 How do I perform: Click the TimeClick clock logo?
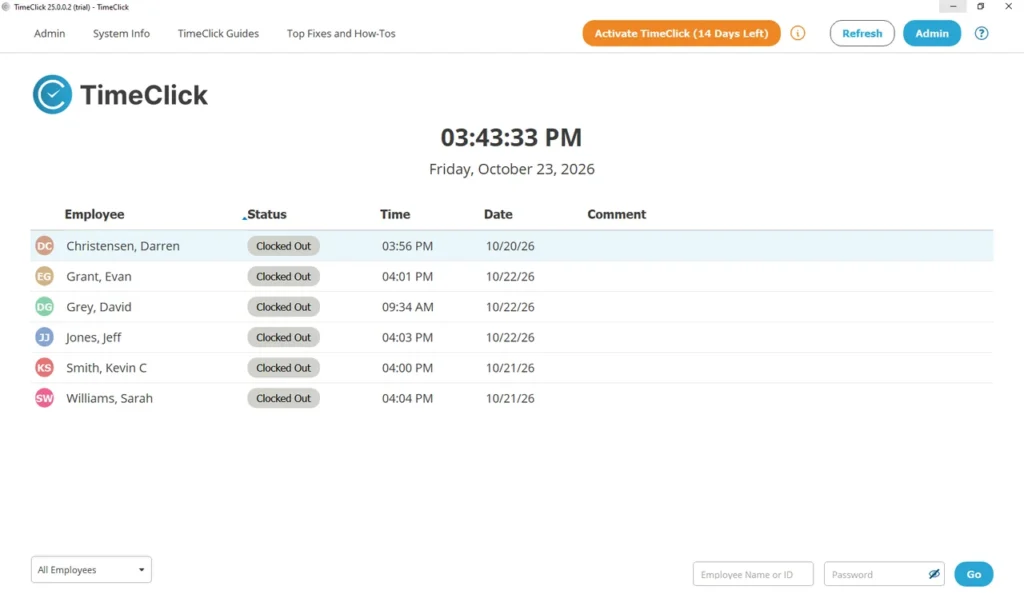[52, 95]
